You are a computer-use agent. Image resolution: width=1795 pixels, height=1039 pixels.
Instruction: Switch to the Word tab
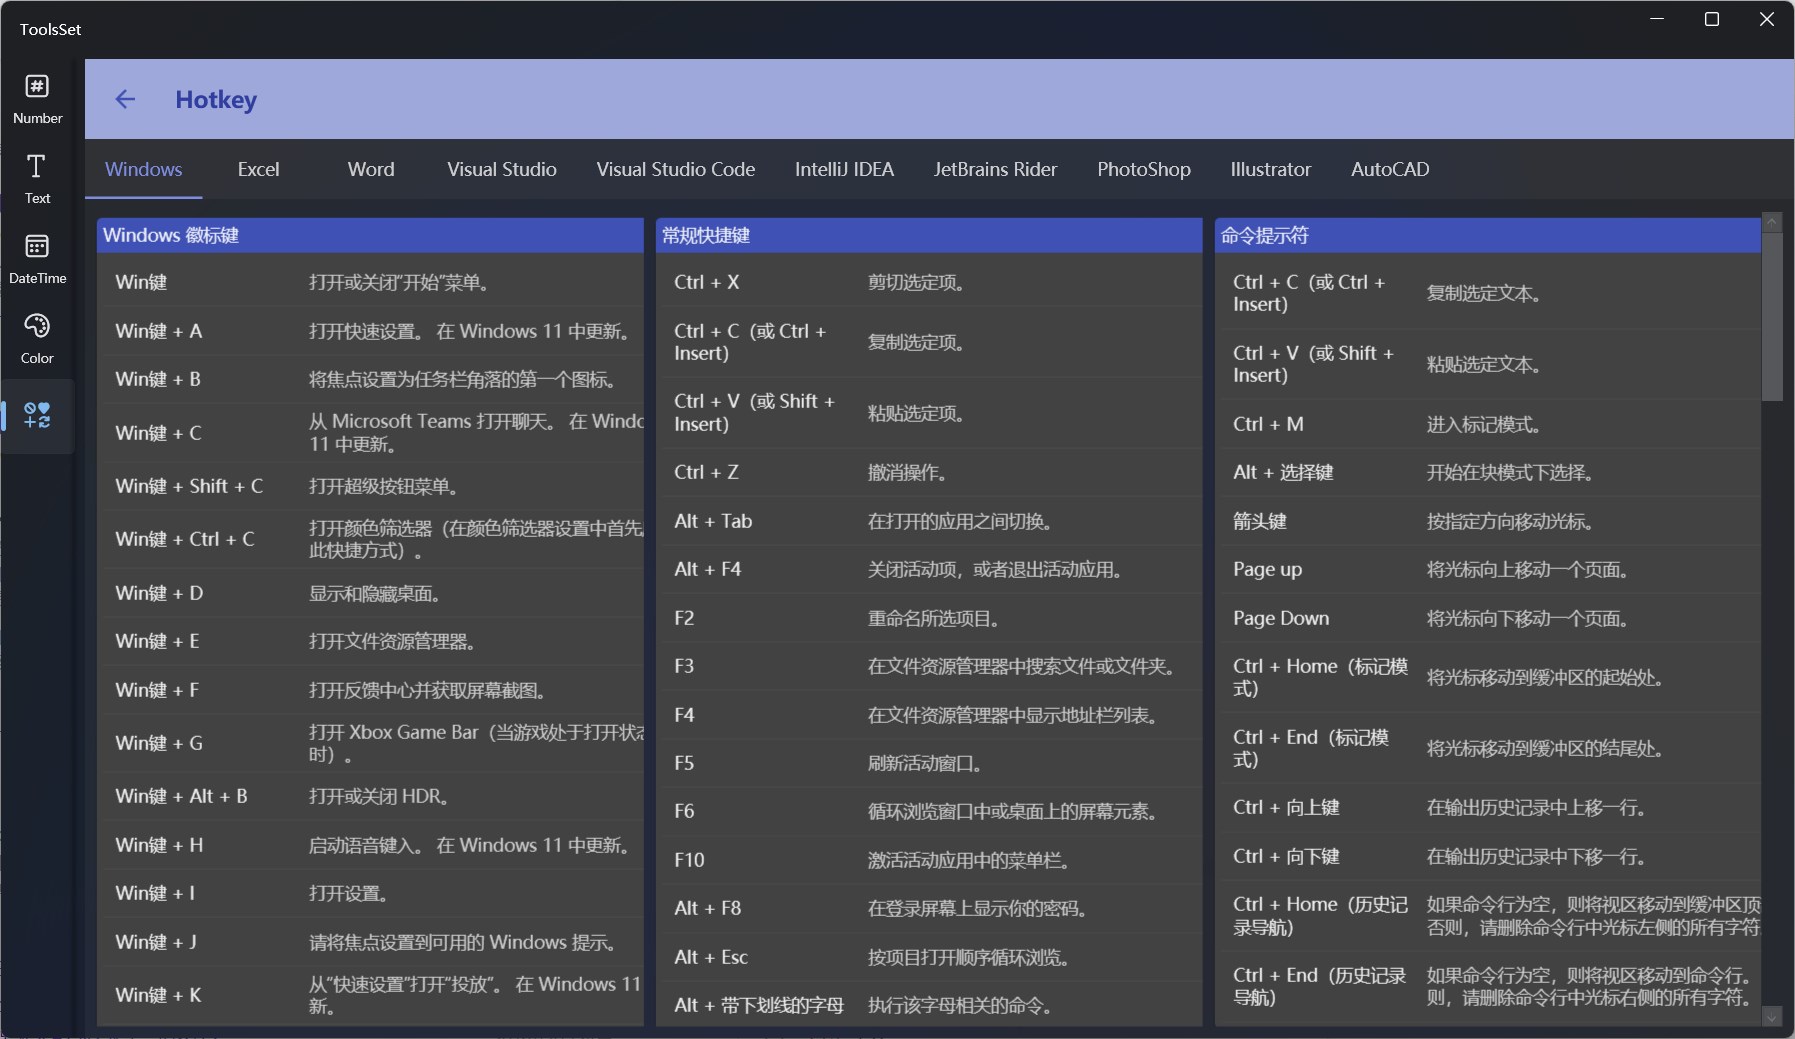(x=371, y=169)
